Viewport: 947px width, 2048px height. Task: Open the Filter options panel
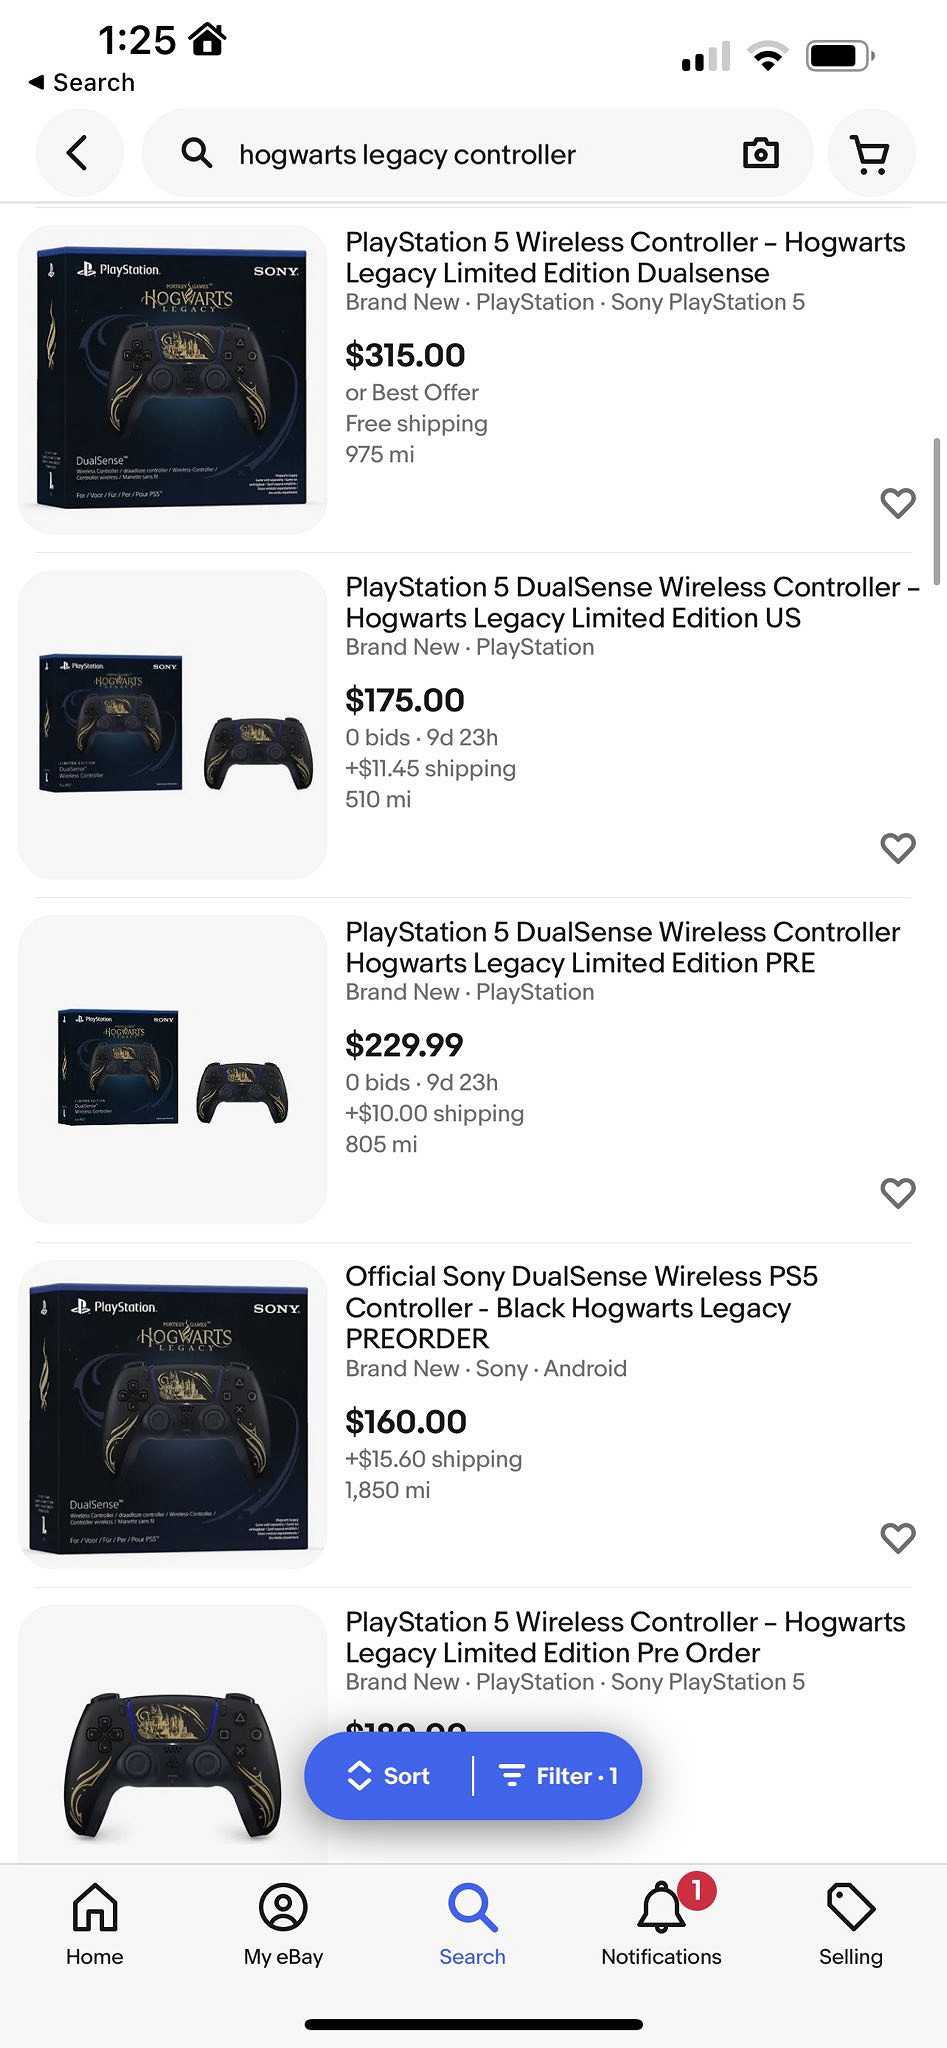click(559, 1776)
